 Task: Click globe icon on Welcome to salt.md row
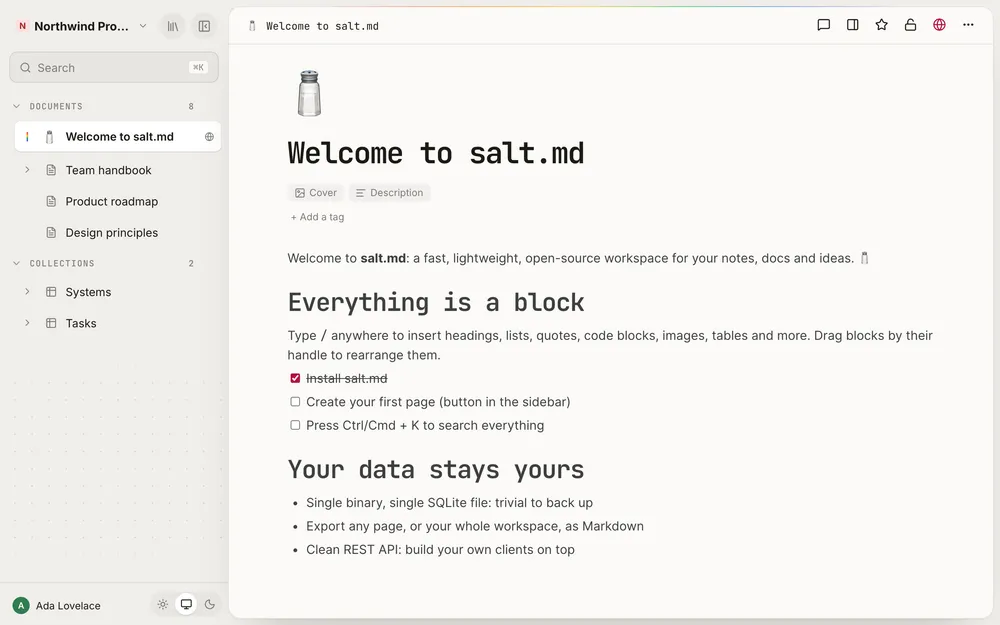[209, 136]
